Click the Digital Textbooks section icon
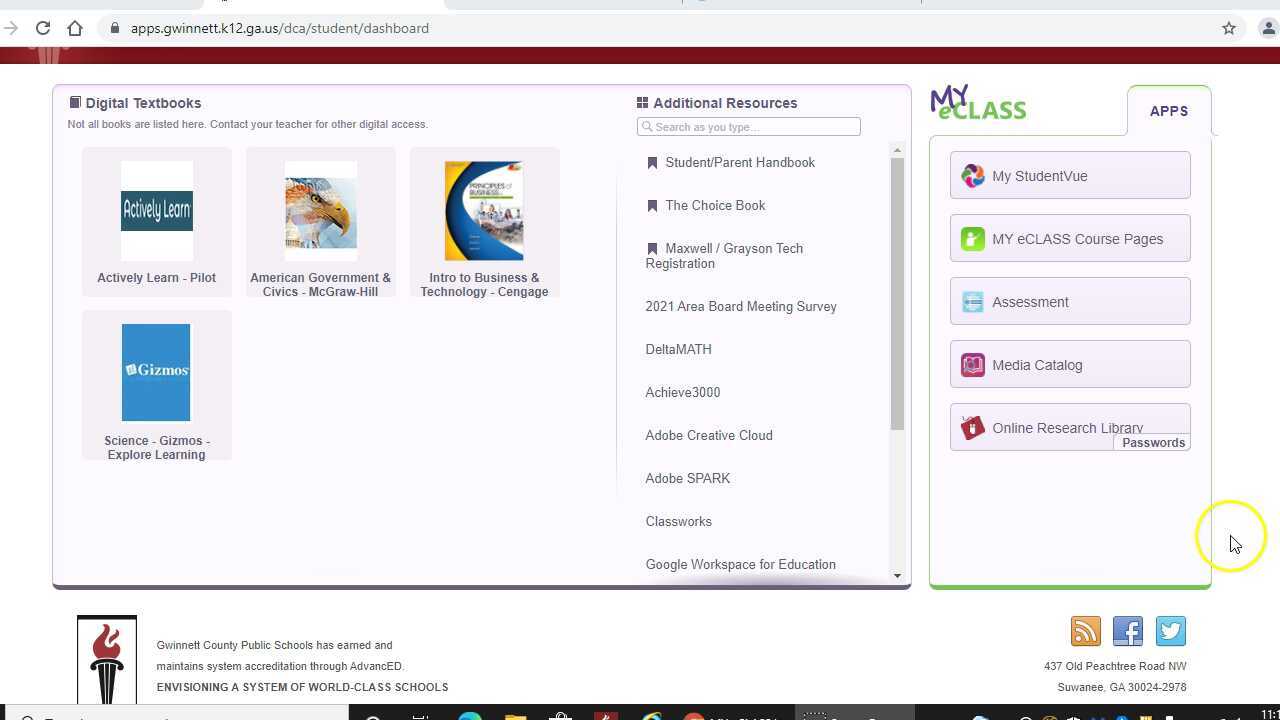 [x=75, y=101]
